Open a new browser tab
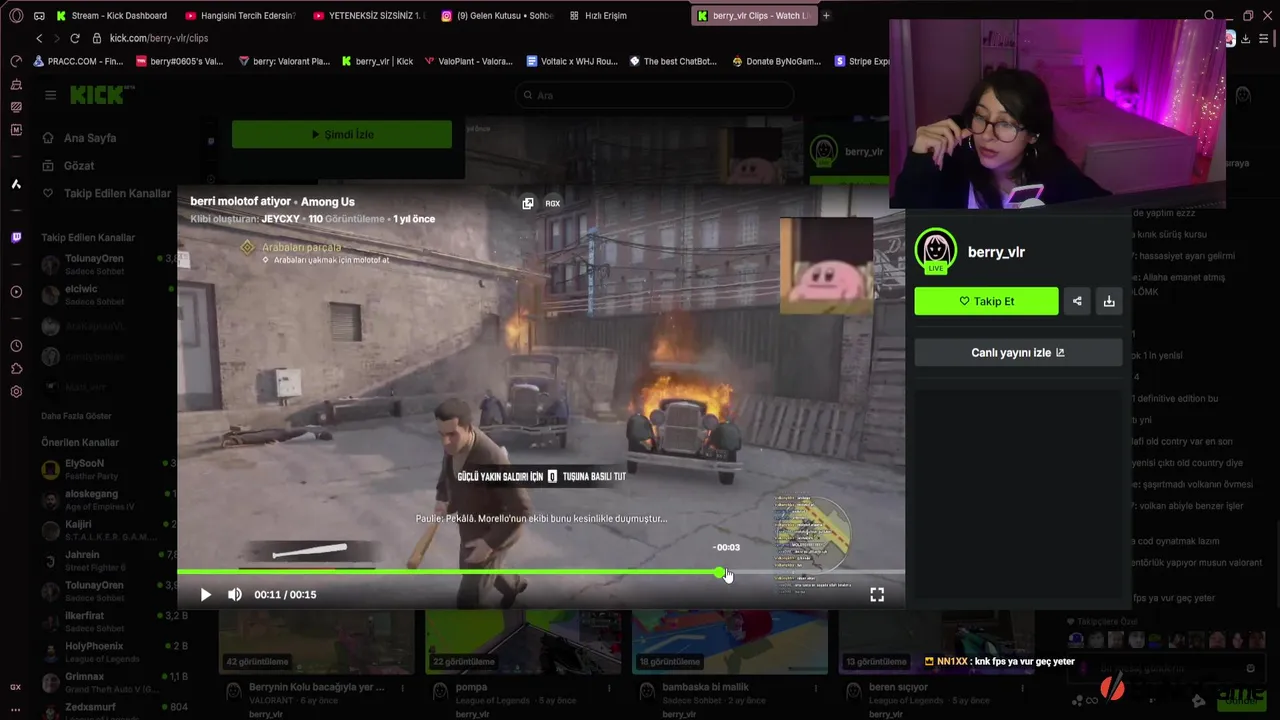This screenshot has width=1280, height=720. click(x=826, y=16)
